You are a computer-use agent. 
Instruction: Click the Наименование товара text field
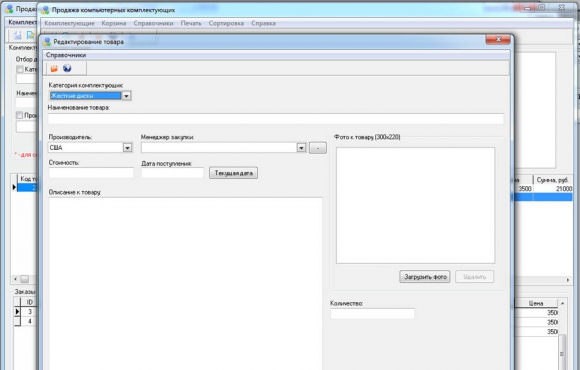(x=276, y=119)
